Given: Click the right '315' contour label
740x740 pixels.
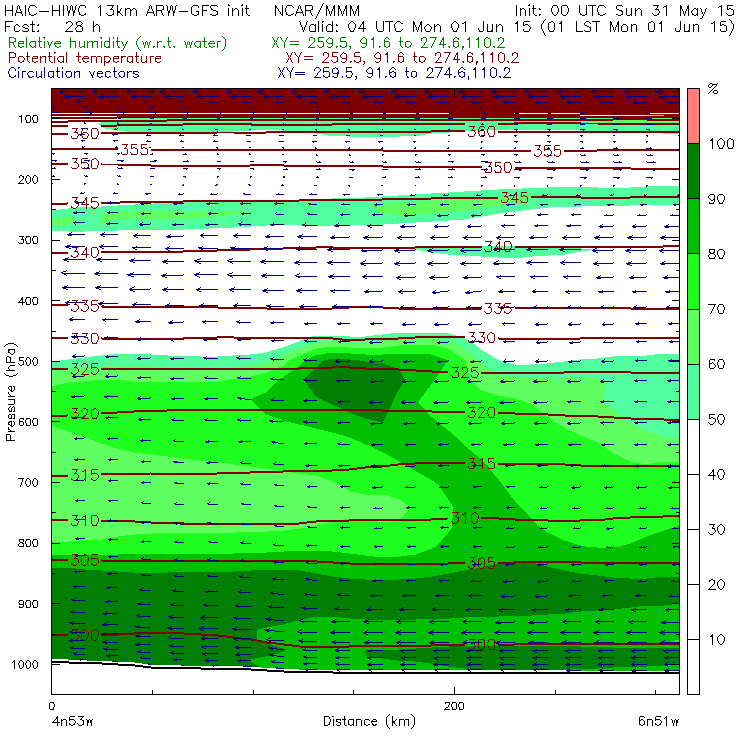Looking at the screenshot, I should (481, 464).
